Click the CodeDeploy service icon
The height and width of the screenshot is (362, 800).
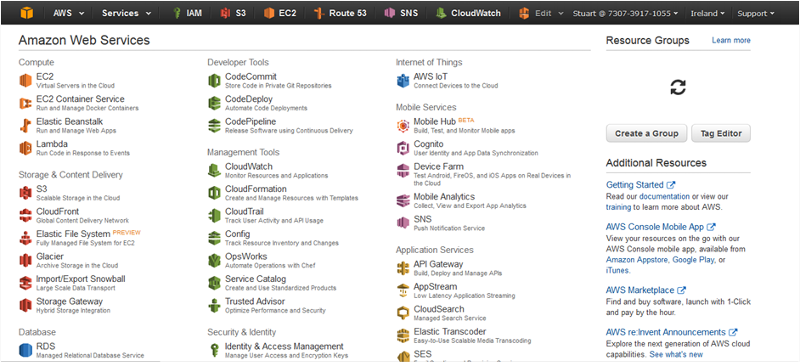(x=214, y=103)
